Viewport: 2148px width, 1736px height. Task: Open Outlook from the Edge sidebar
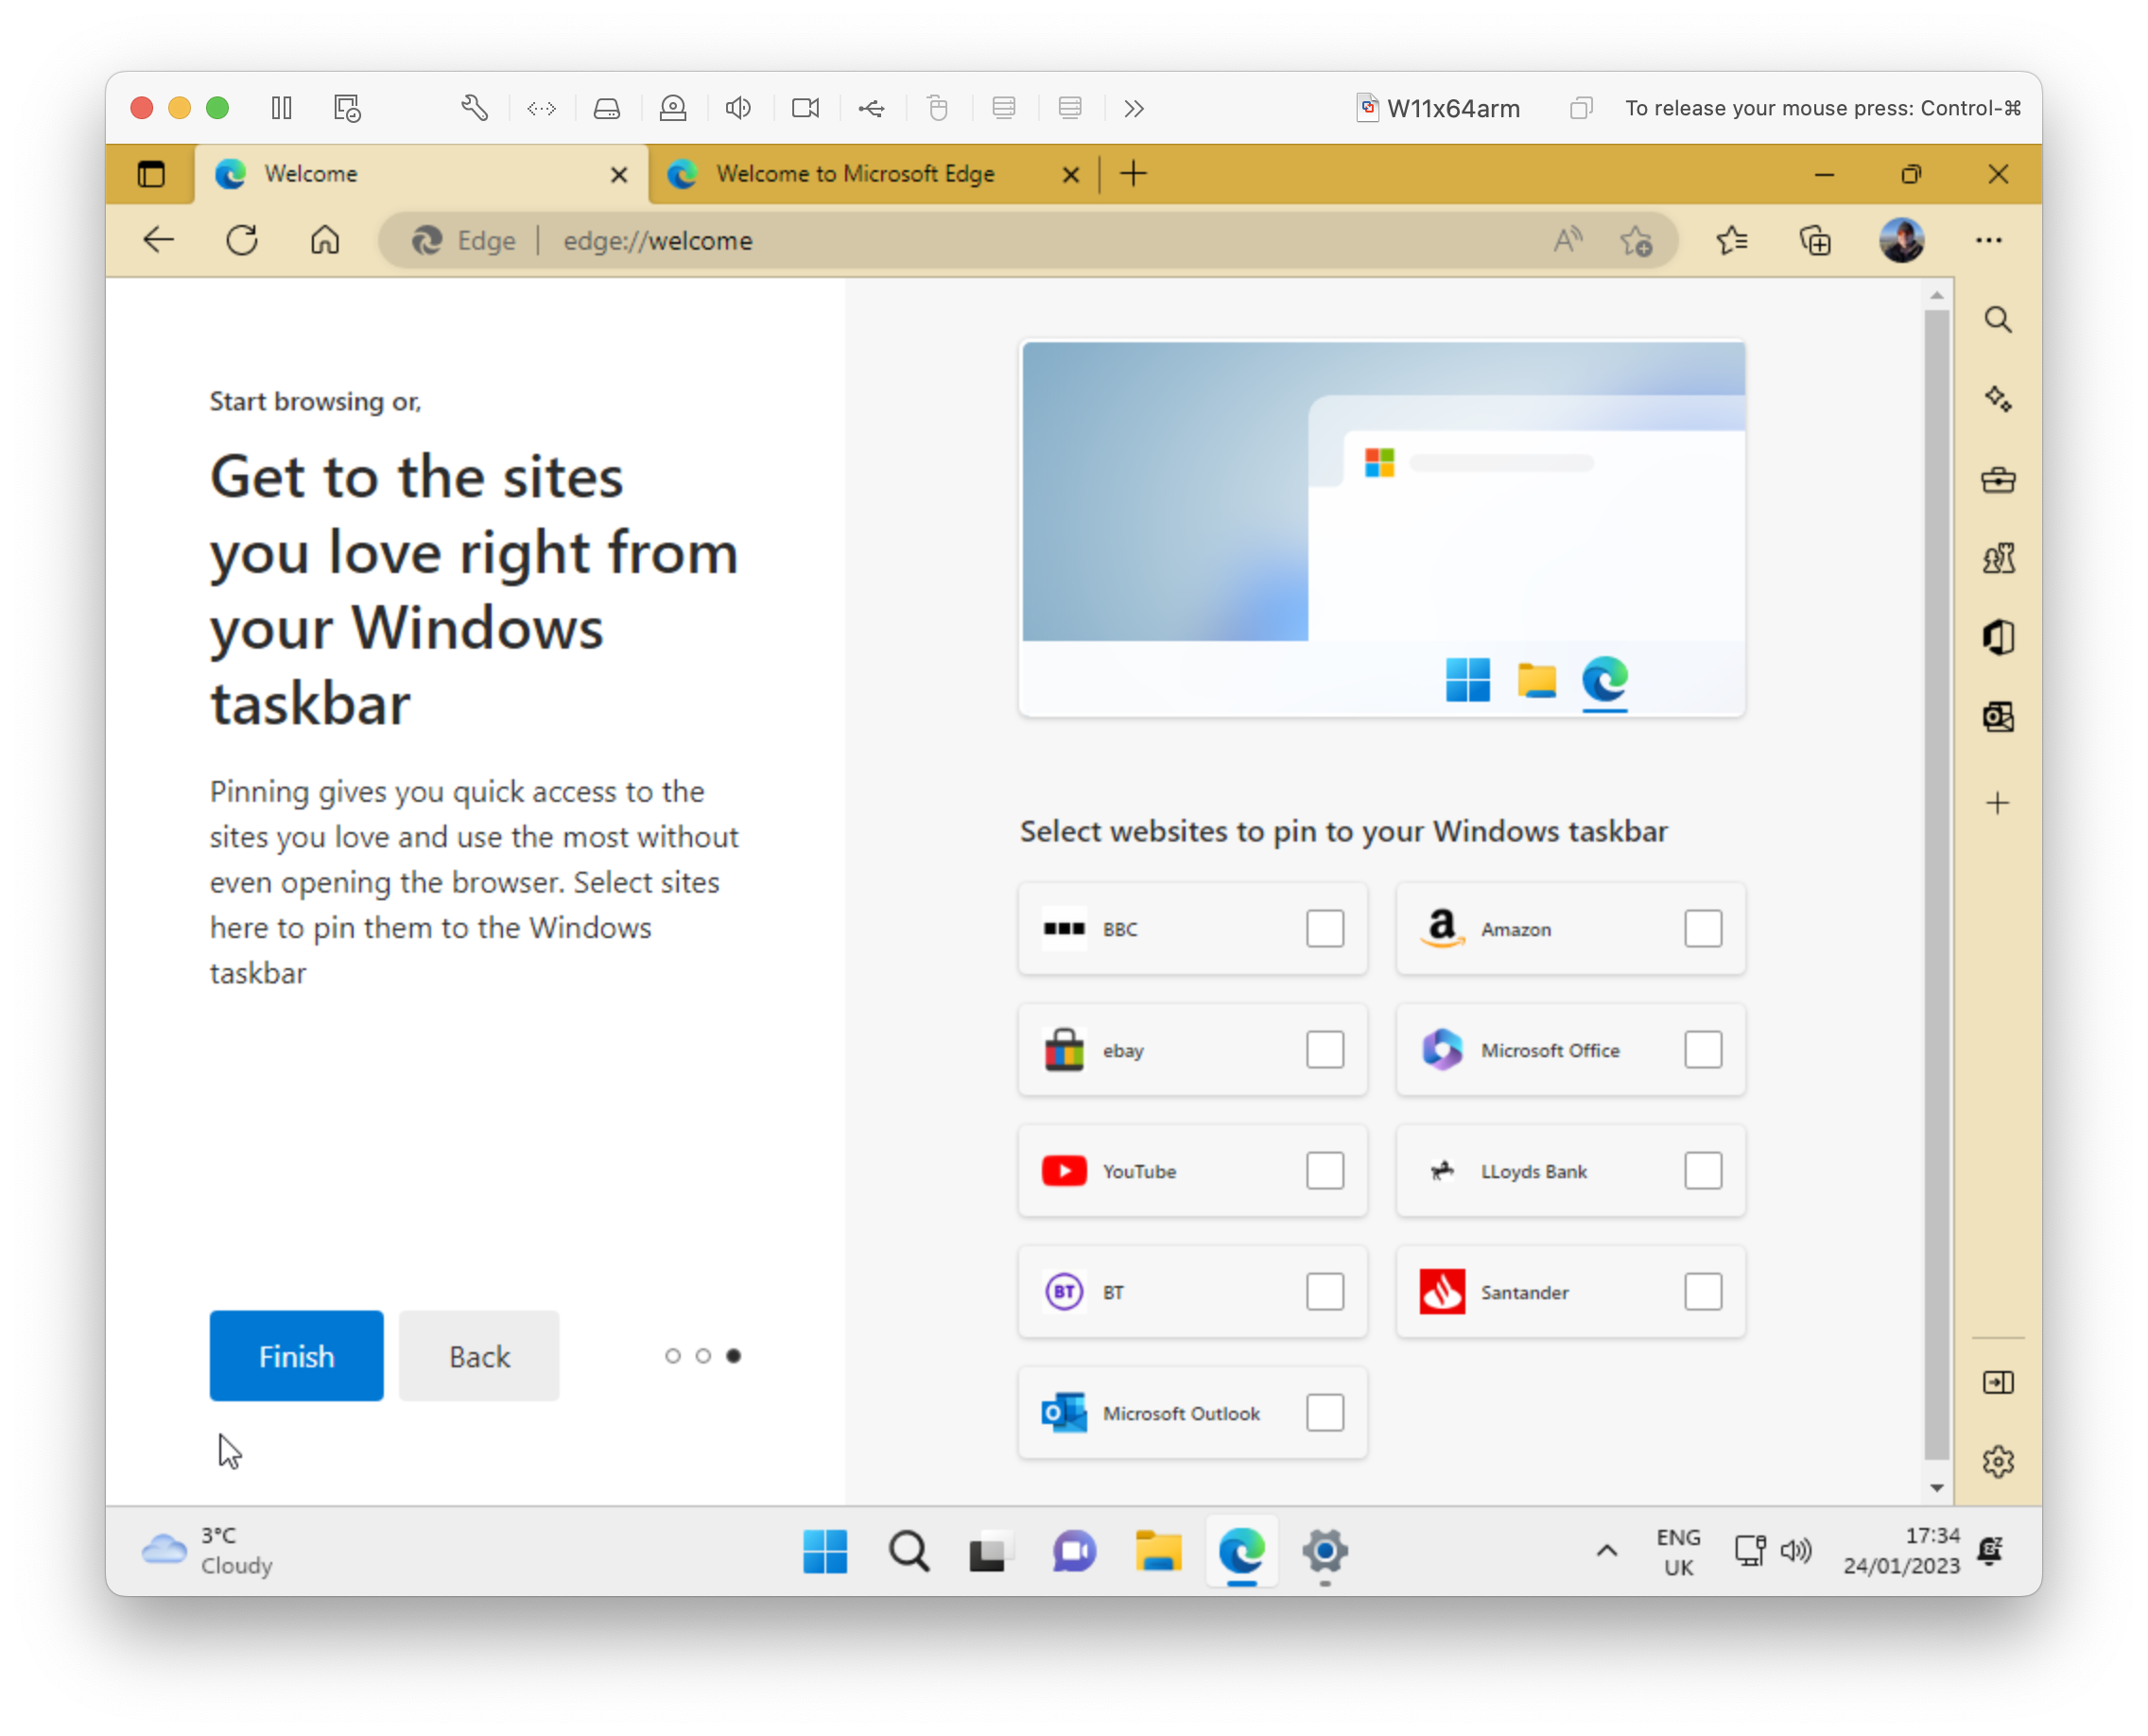pyautogui.click(x=1998, y=717)
